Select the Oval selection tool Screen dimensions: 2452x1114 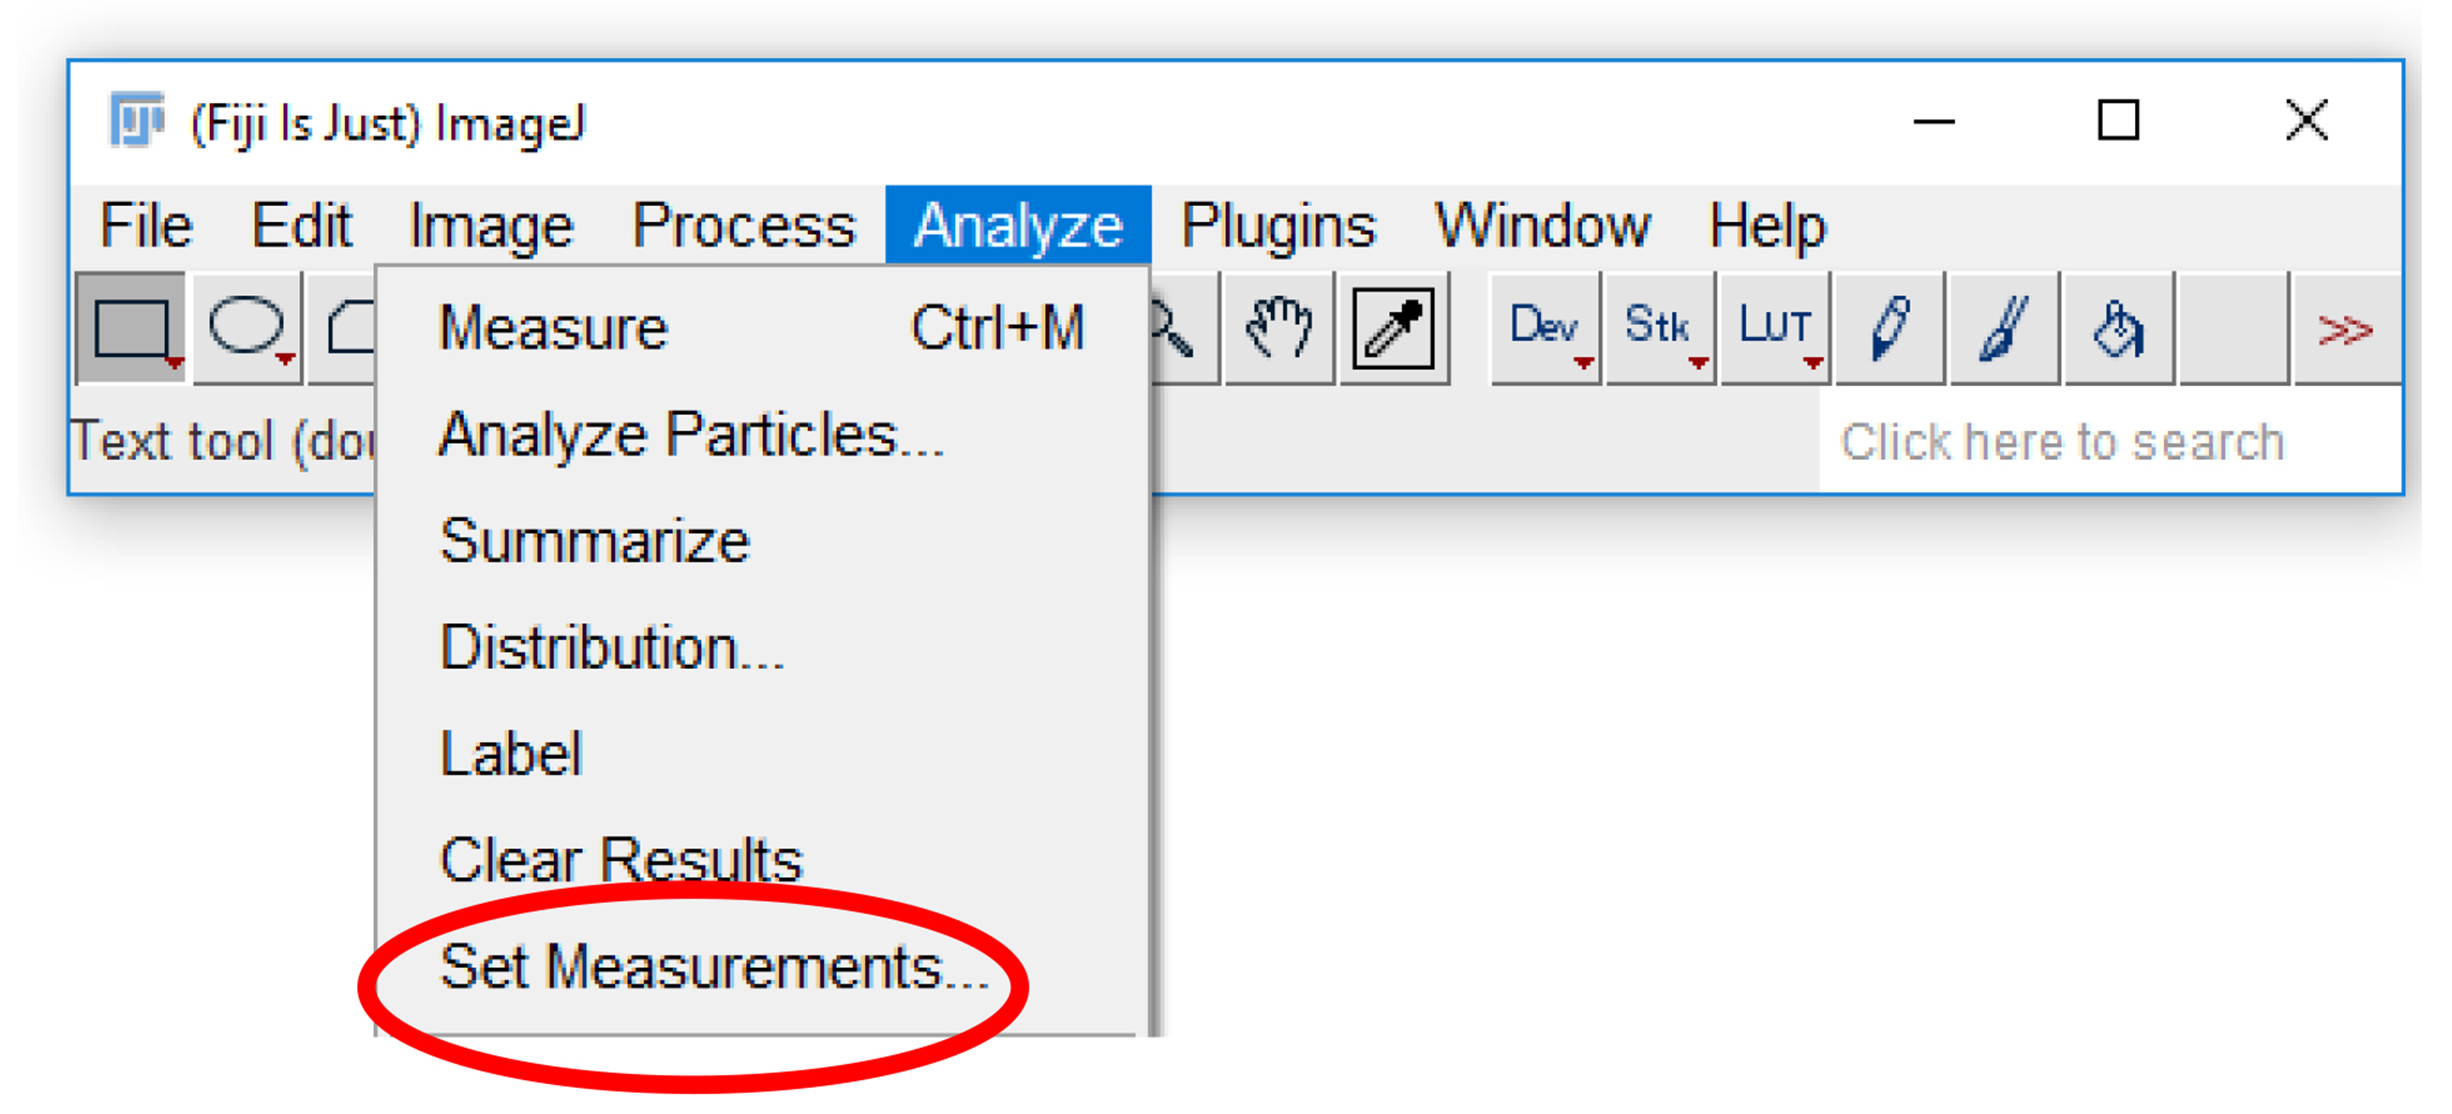[x=247, y=328]
